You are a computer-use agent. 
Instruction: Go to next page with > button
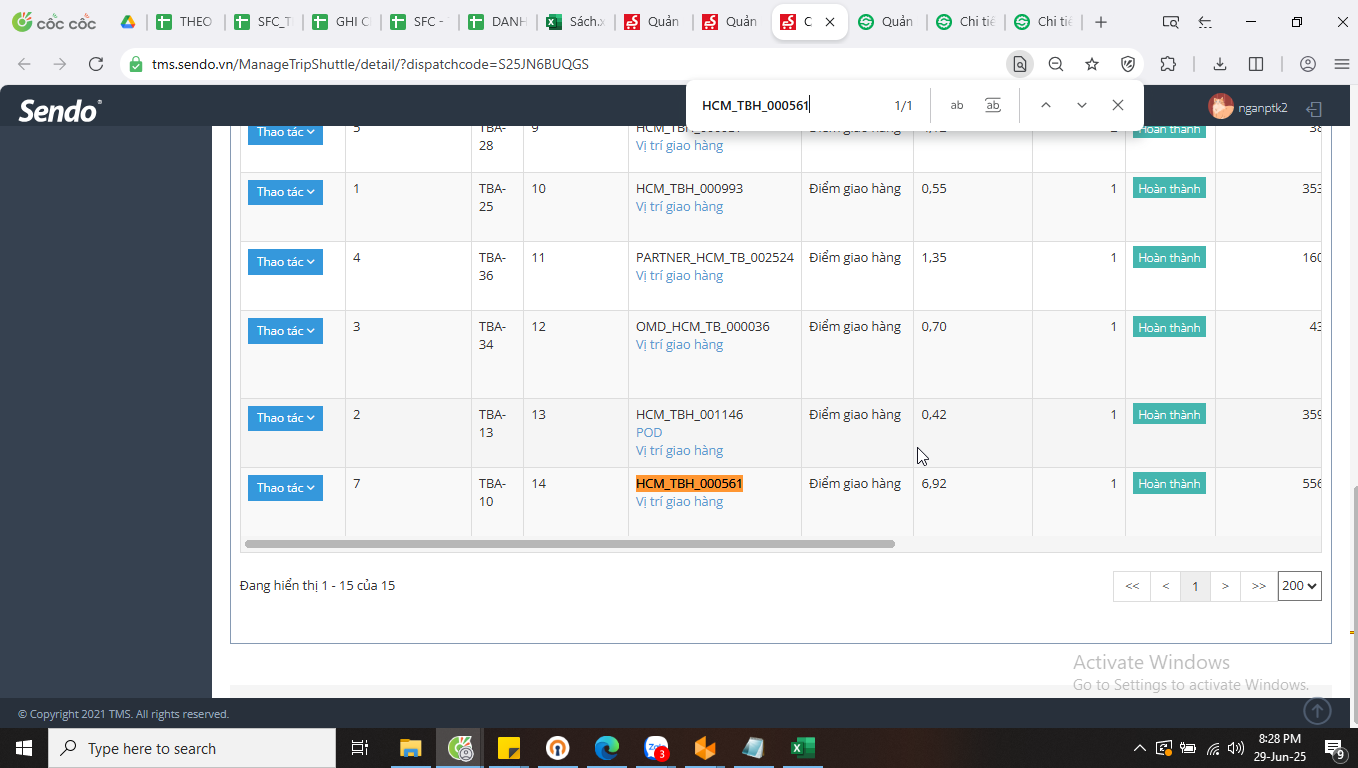click(x=1225, y=586)
